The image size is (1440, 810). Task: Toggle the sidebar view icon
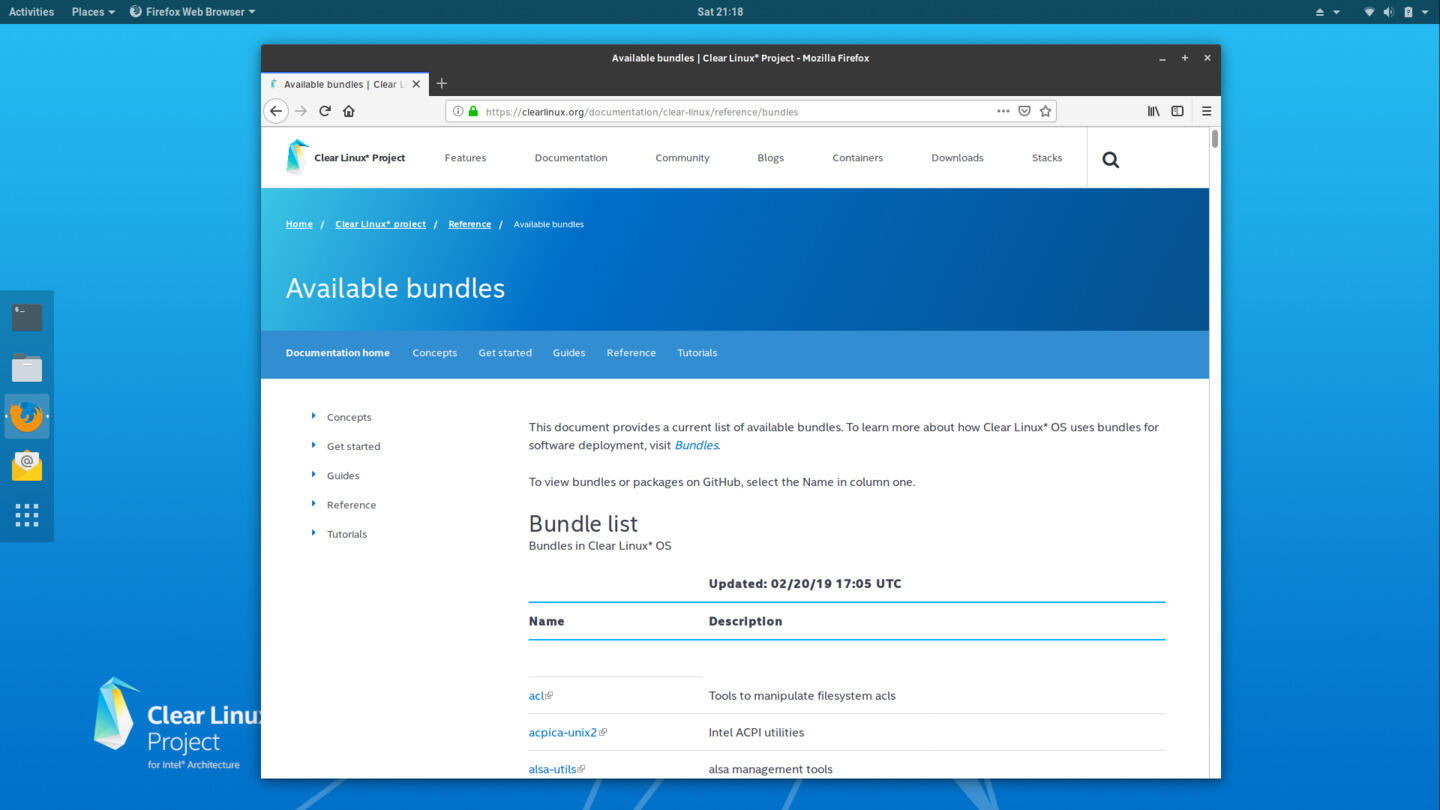click(1177, 111)
